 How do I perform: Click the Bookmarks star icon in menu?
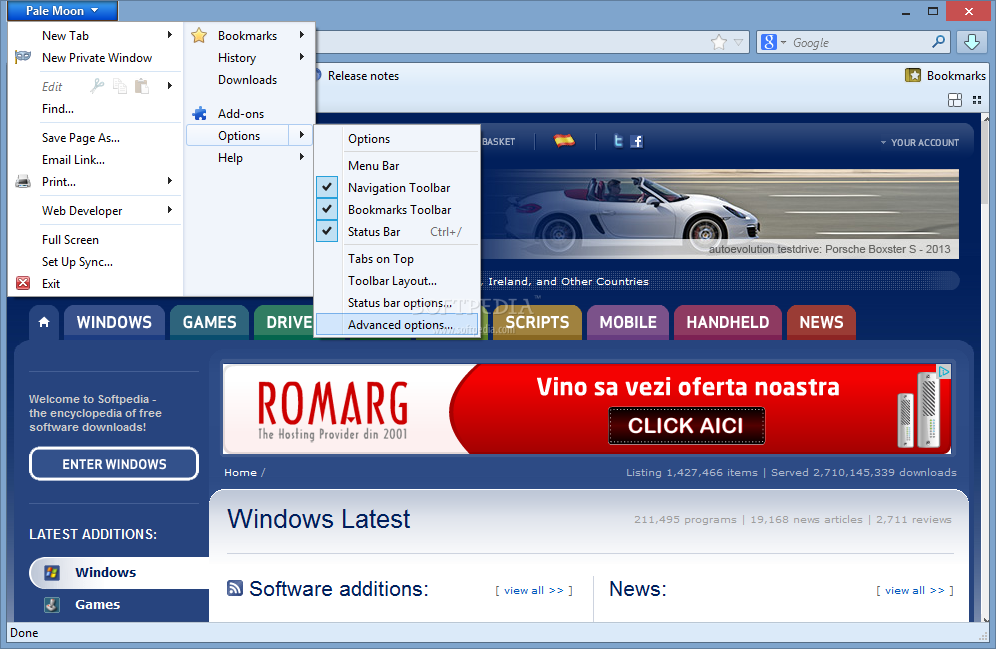199,36
